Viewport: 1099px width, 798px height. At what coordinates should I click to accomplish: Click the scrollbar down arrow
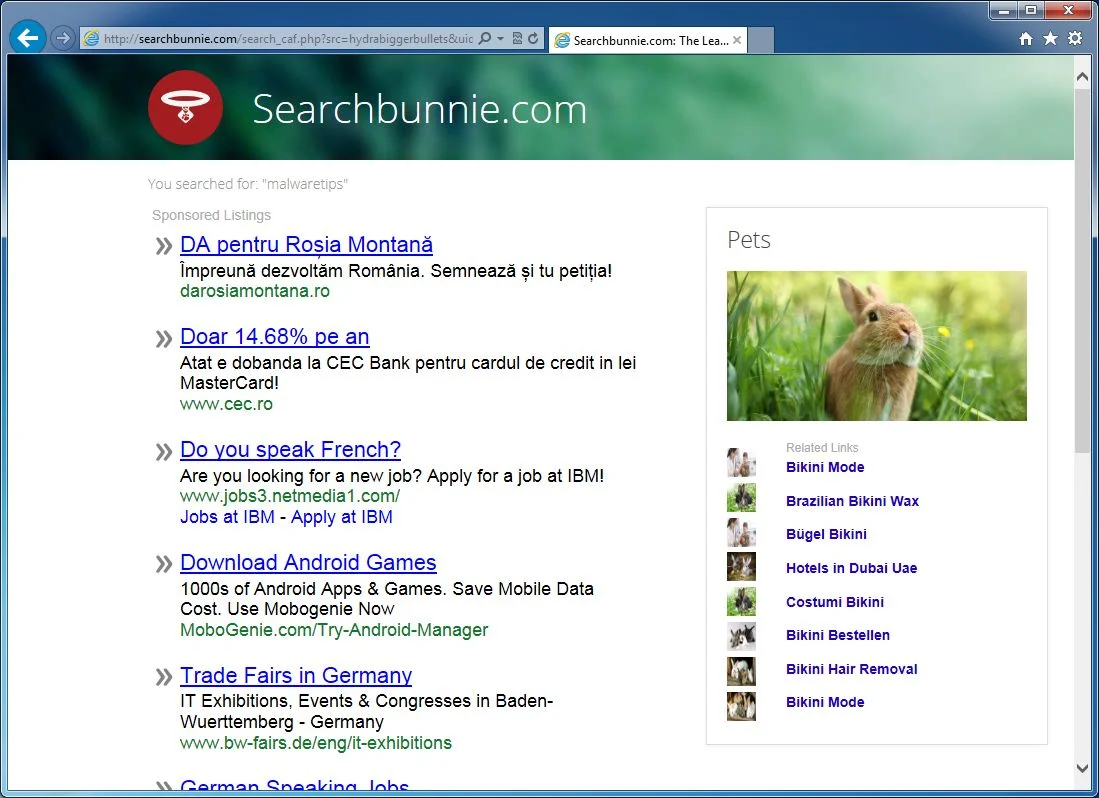(1082, 768)
